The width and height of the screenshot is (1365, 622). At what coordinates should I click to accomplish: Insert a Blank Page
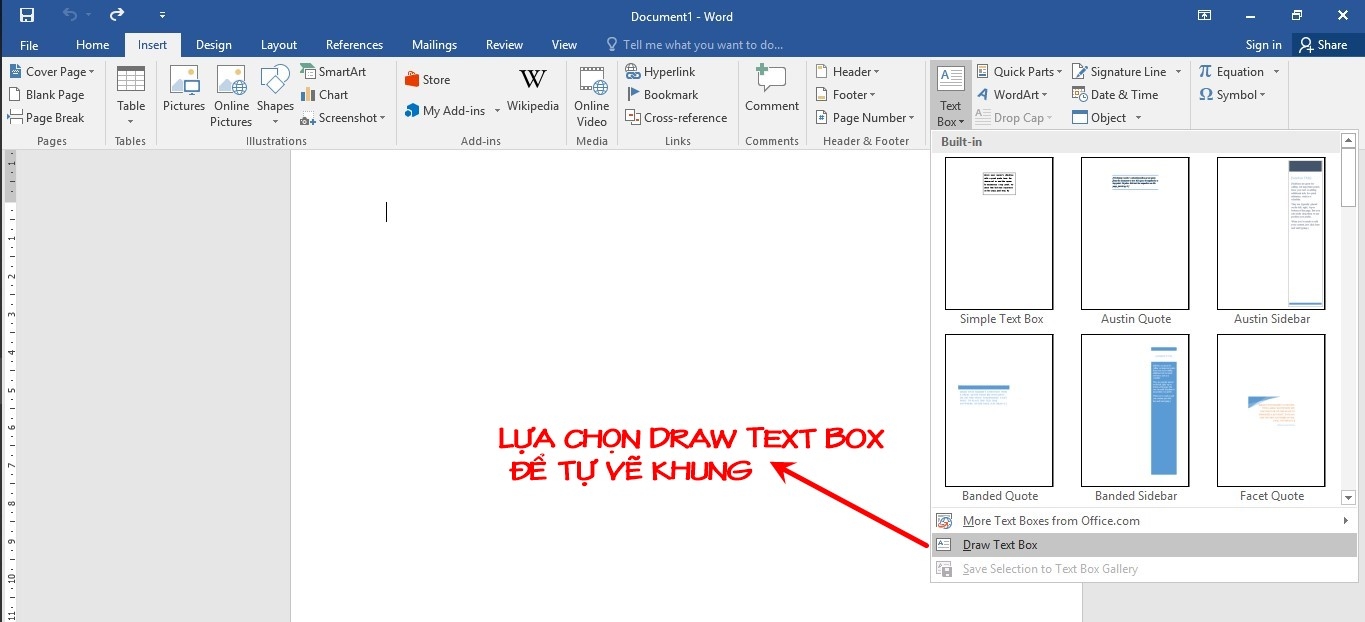tap(47, 95)
